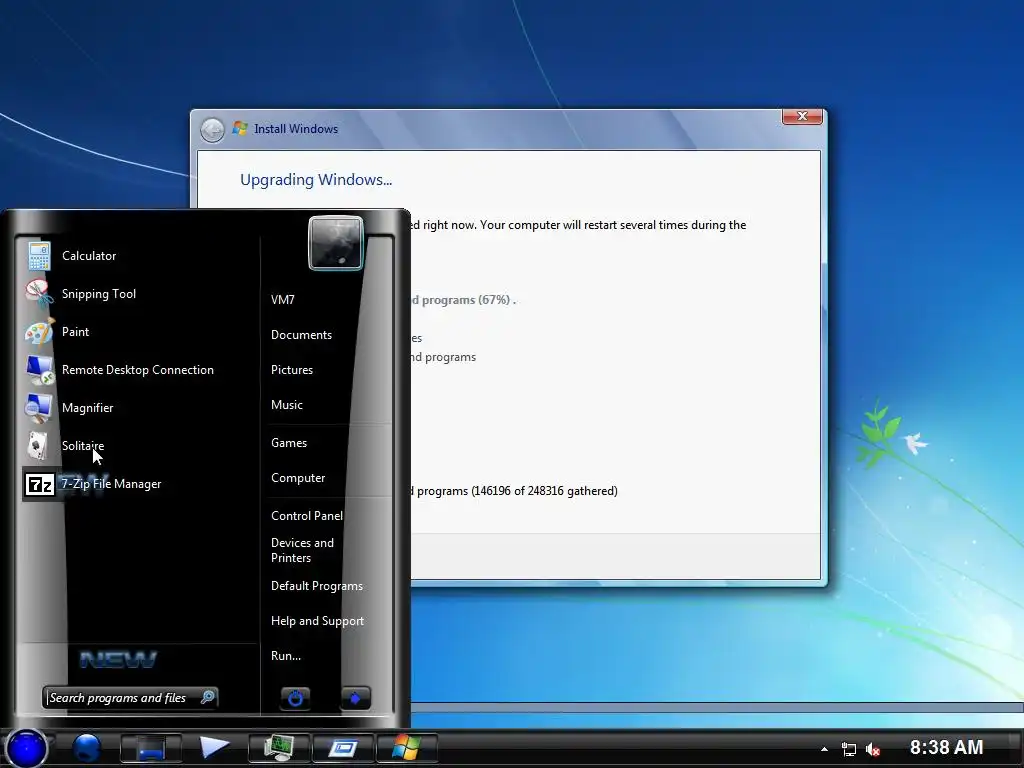Click the blue Start orb

pos(27,748)
